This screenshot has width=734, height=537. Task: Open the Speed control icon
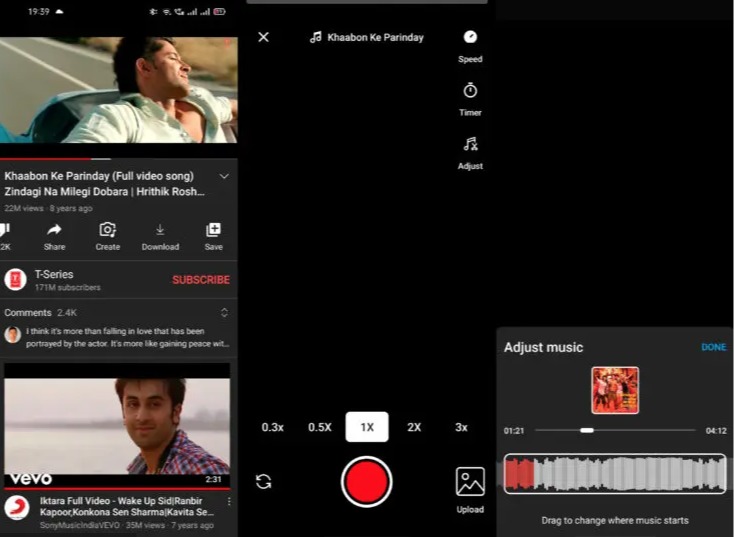[x=470, y=37]
